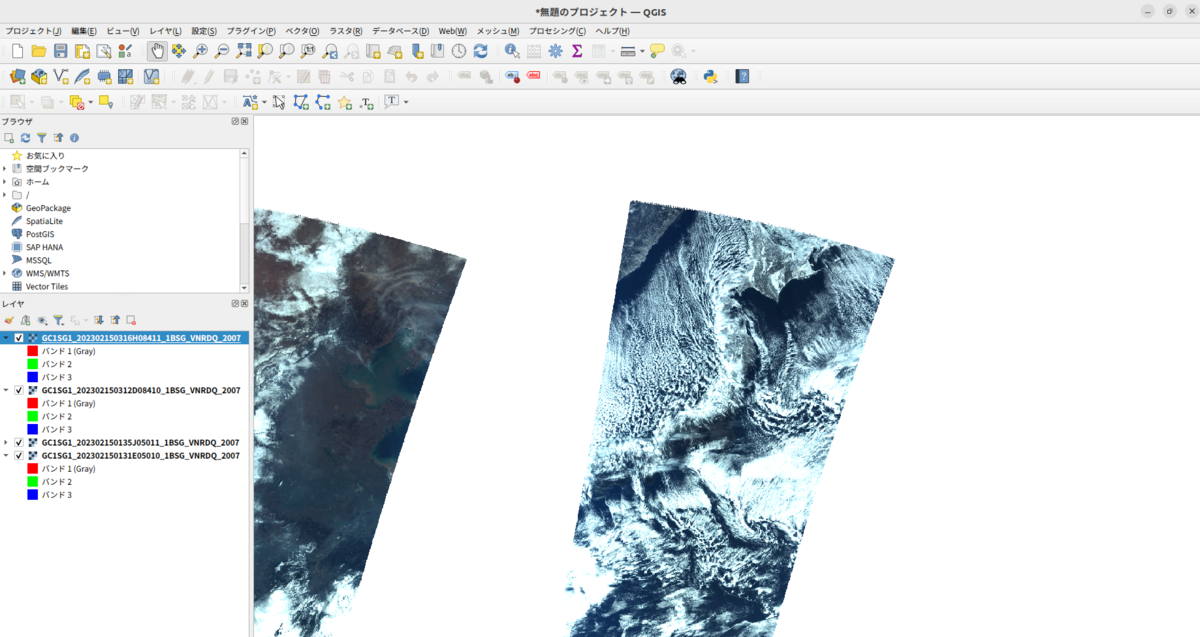Click the filter legend icon in the layers panel

click(58, 320)
